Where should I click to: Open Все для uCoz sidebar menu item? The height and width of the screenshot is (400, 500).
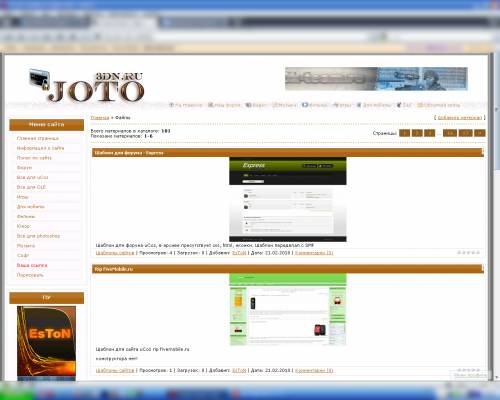[32, 177]
